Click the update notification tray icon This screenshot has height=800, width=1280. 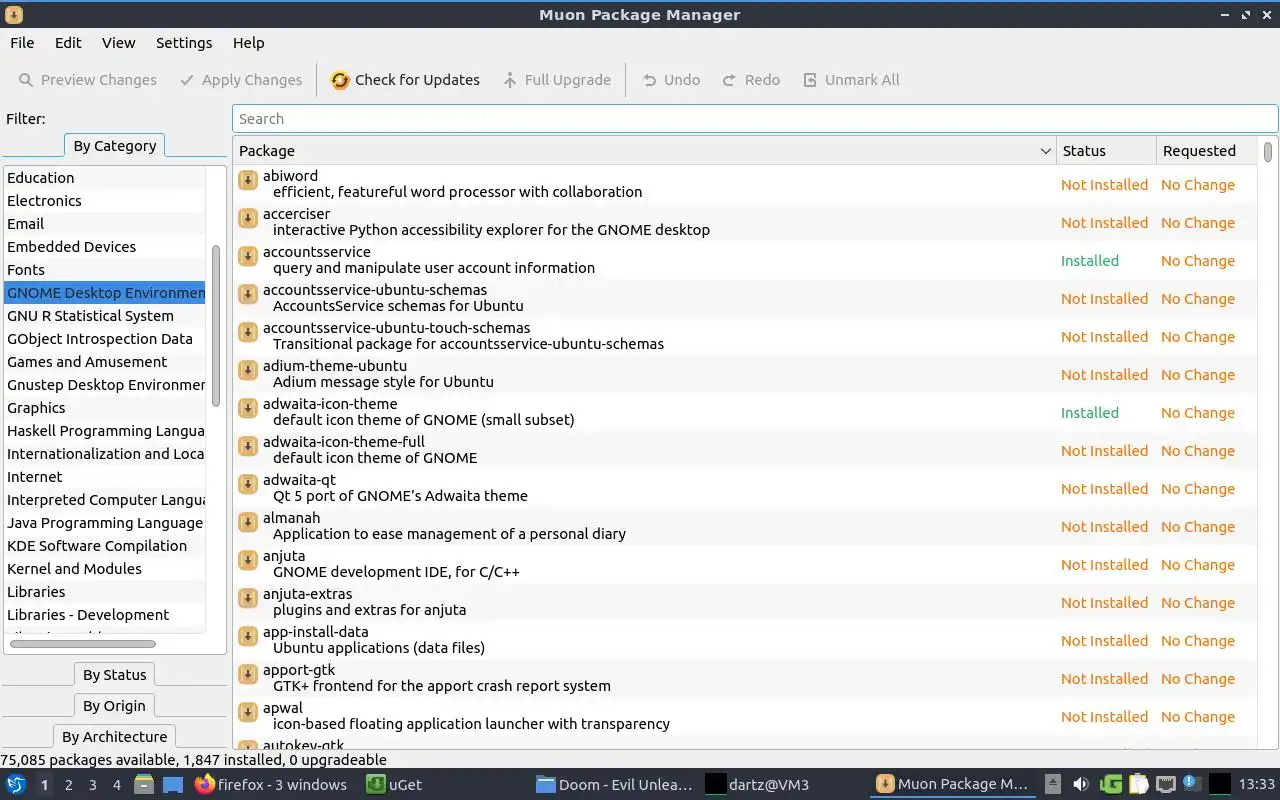pos(1192,783)
